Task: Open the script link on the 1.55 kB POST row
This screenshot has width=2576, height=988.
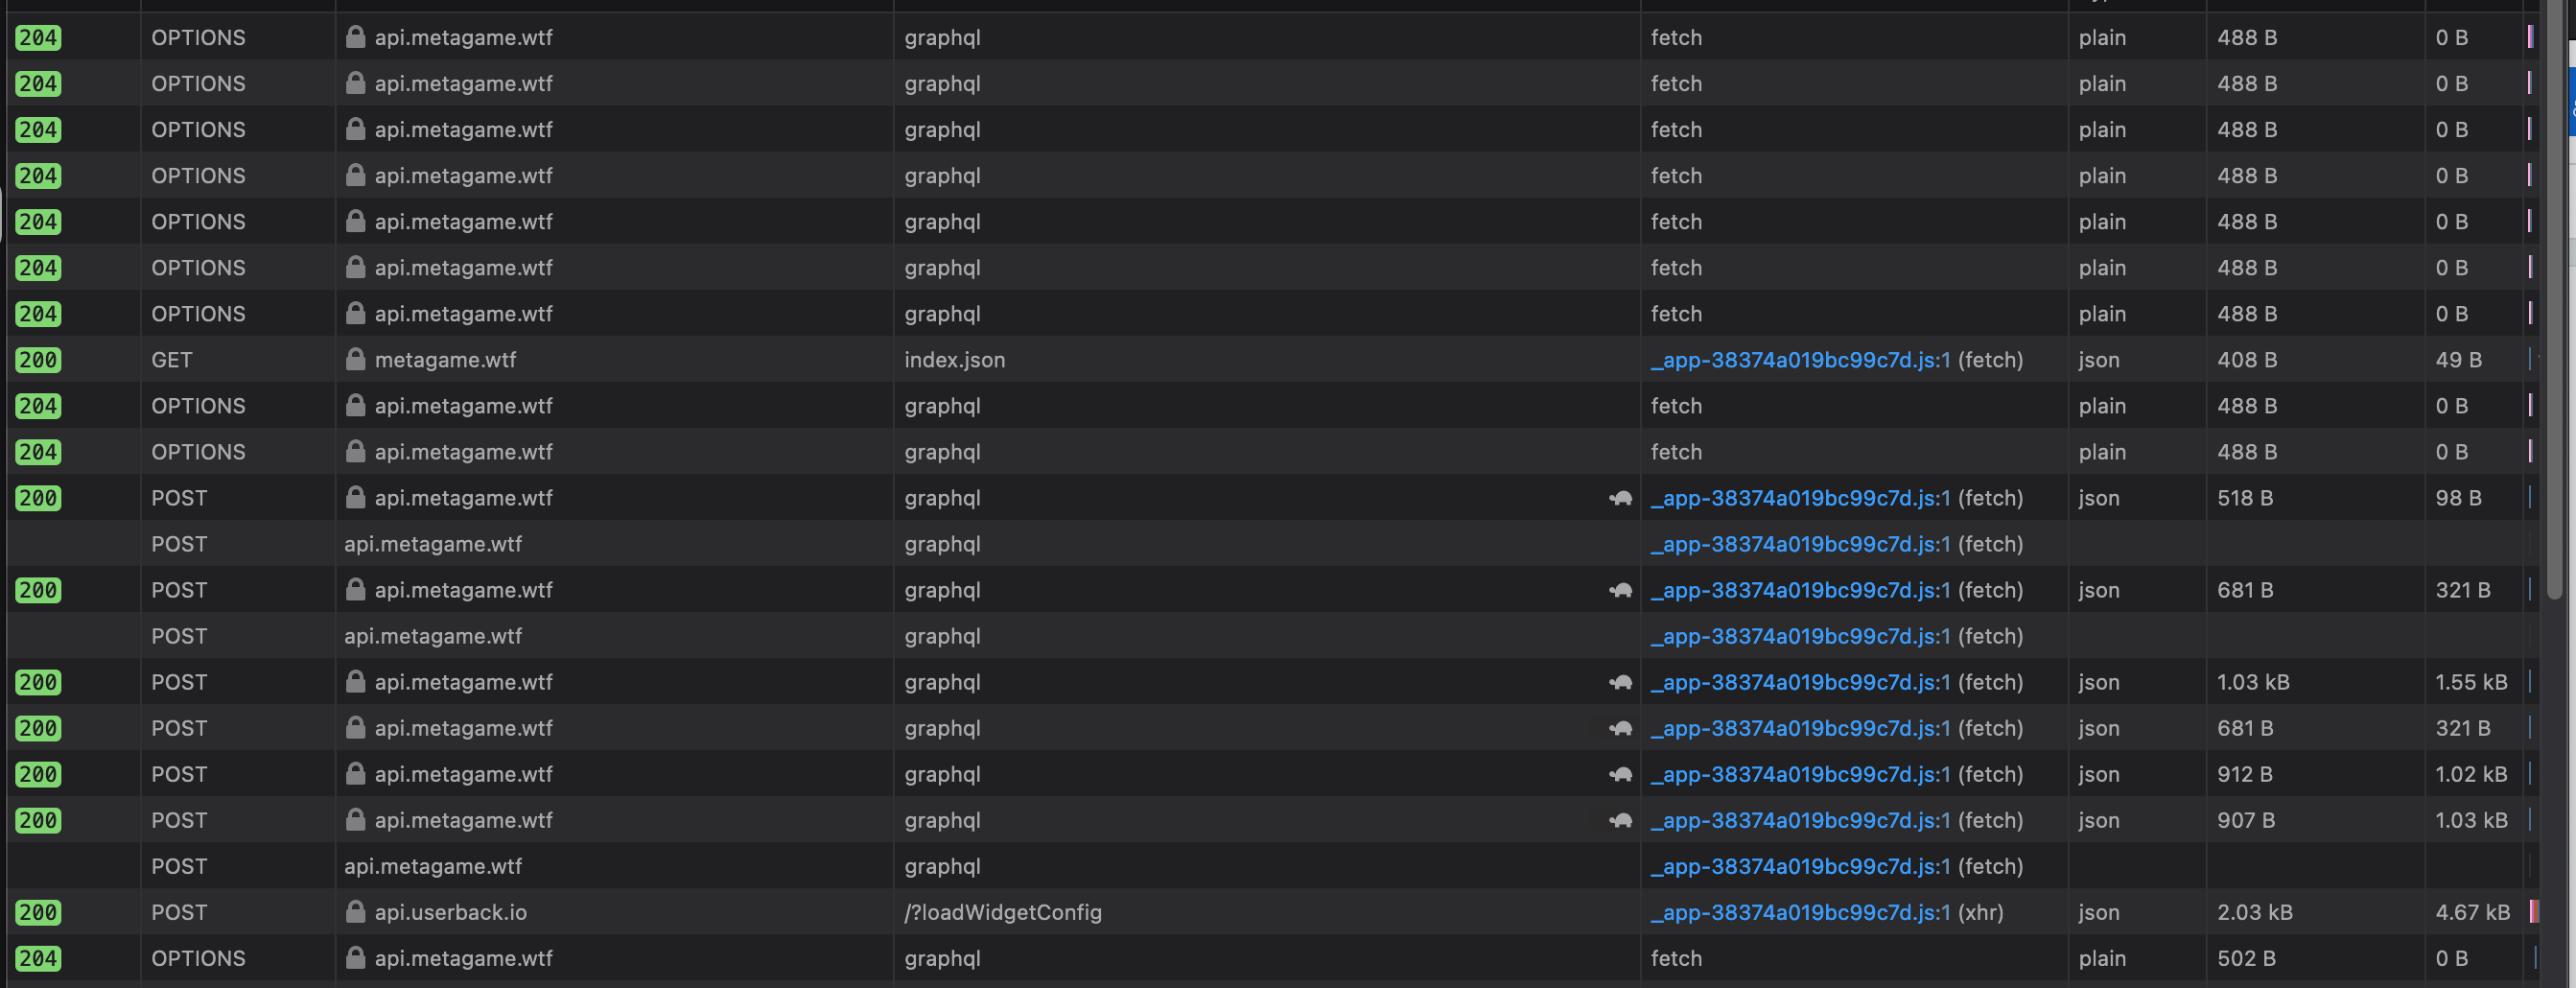Action: [x=1800, y=682]
